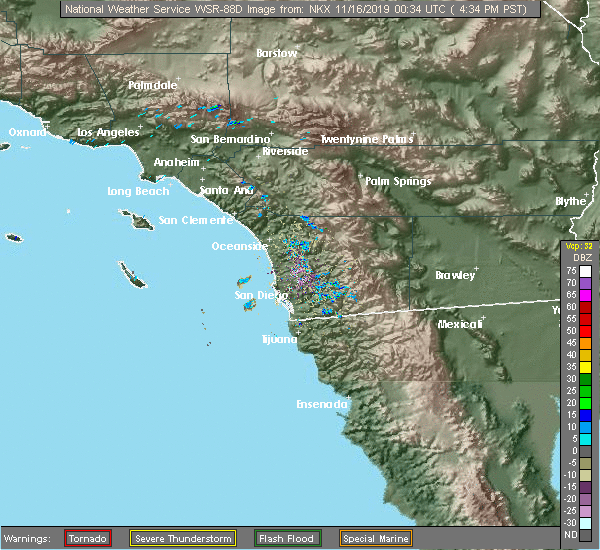The image size is (600, 550).
Task: Click the -15 dBZ dark purple swatch
Action: tap(585, 487)
